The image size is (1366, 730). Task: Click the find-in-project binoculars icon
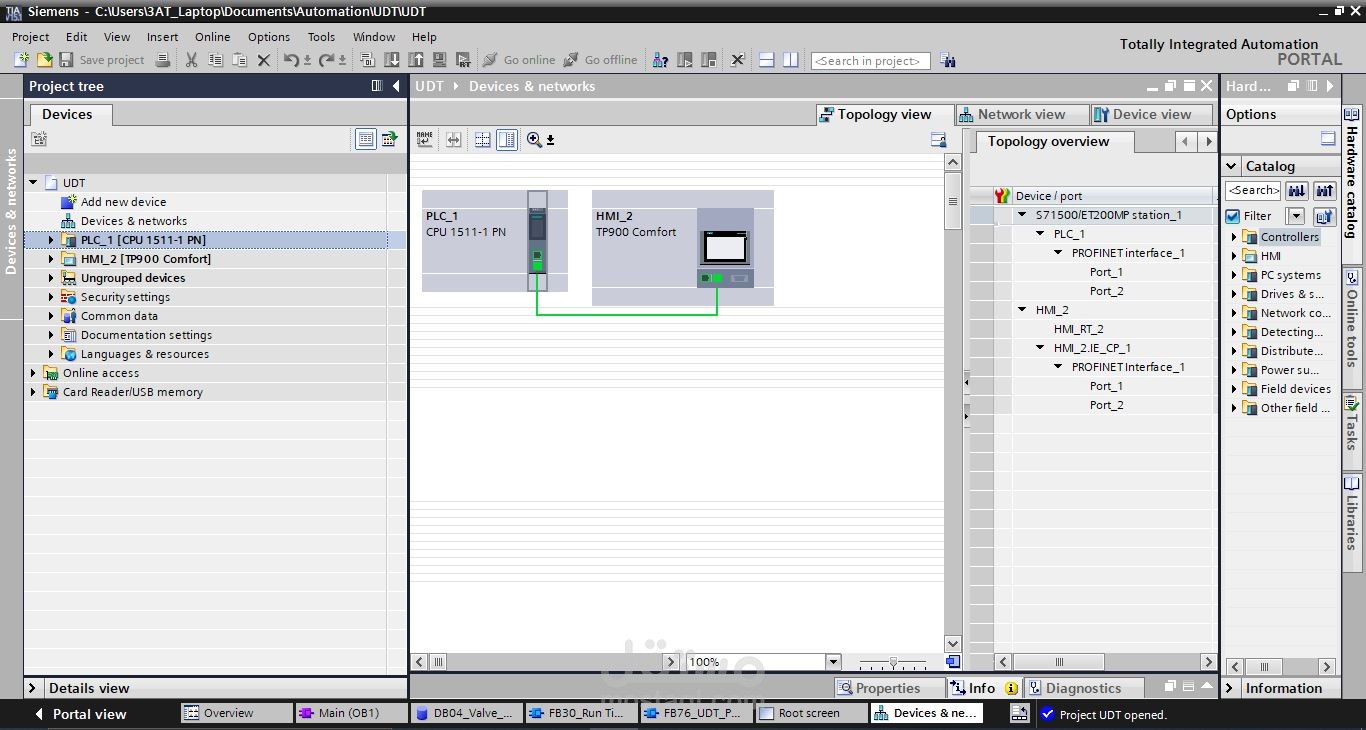(x=948, y=61)
